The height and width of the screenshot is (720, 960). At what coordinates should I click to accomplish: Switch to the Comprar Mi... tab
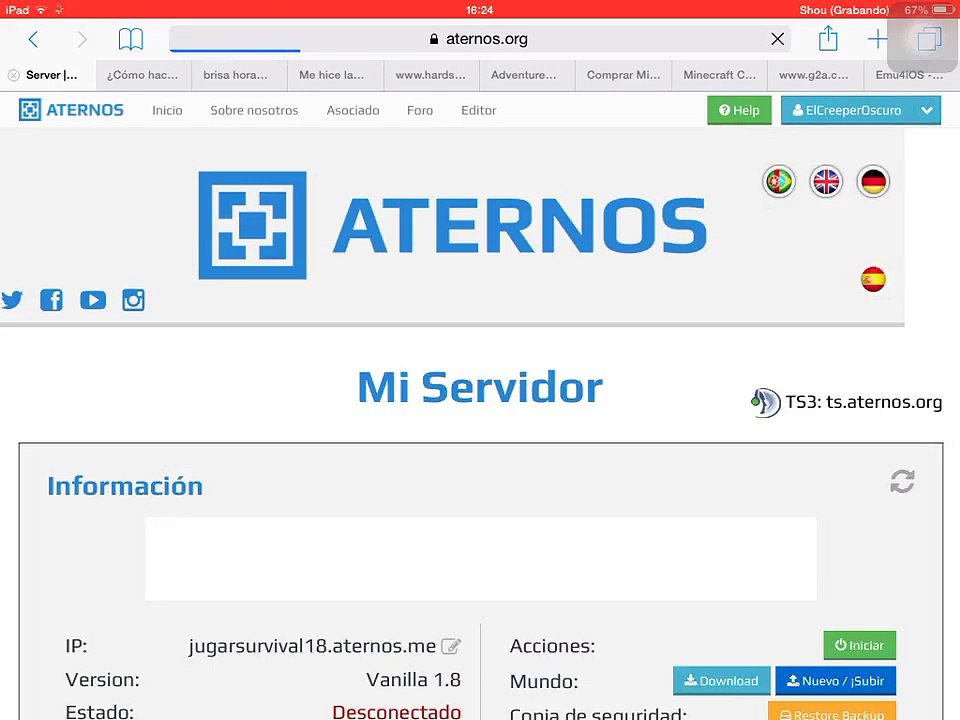coord(623,75)
